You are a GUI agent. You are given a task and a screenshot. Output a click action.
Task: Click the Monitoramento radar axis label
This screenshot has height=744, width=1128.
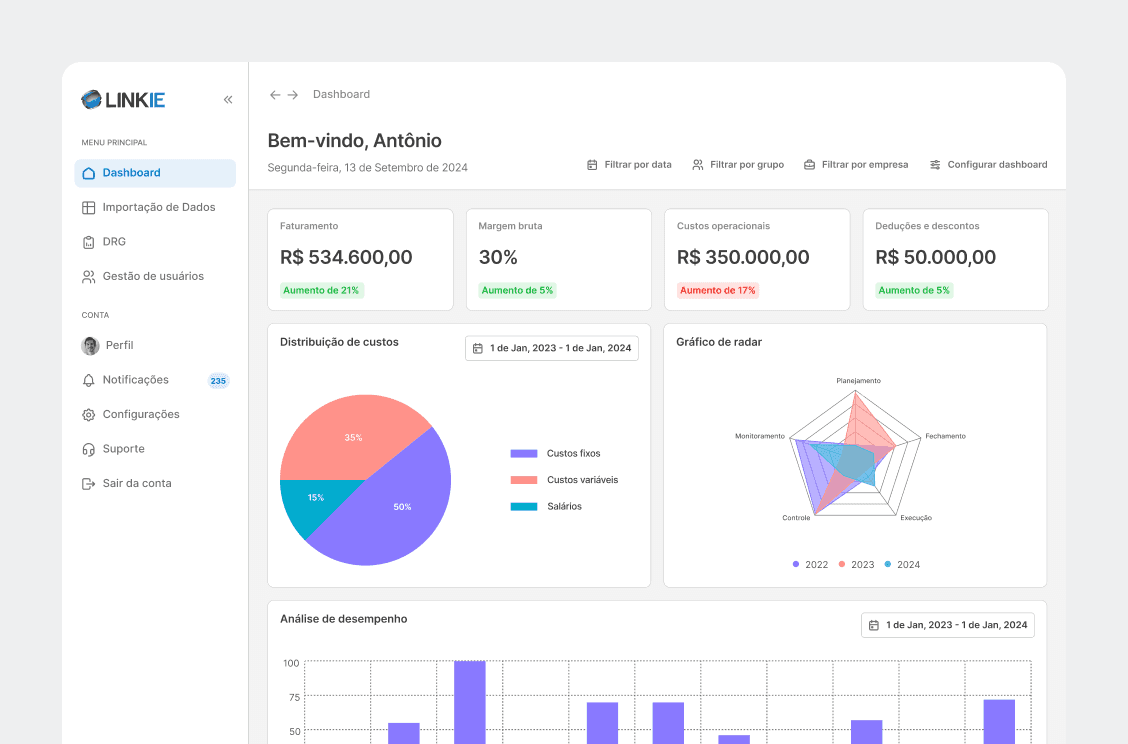(760, 436)
